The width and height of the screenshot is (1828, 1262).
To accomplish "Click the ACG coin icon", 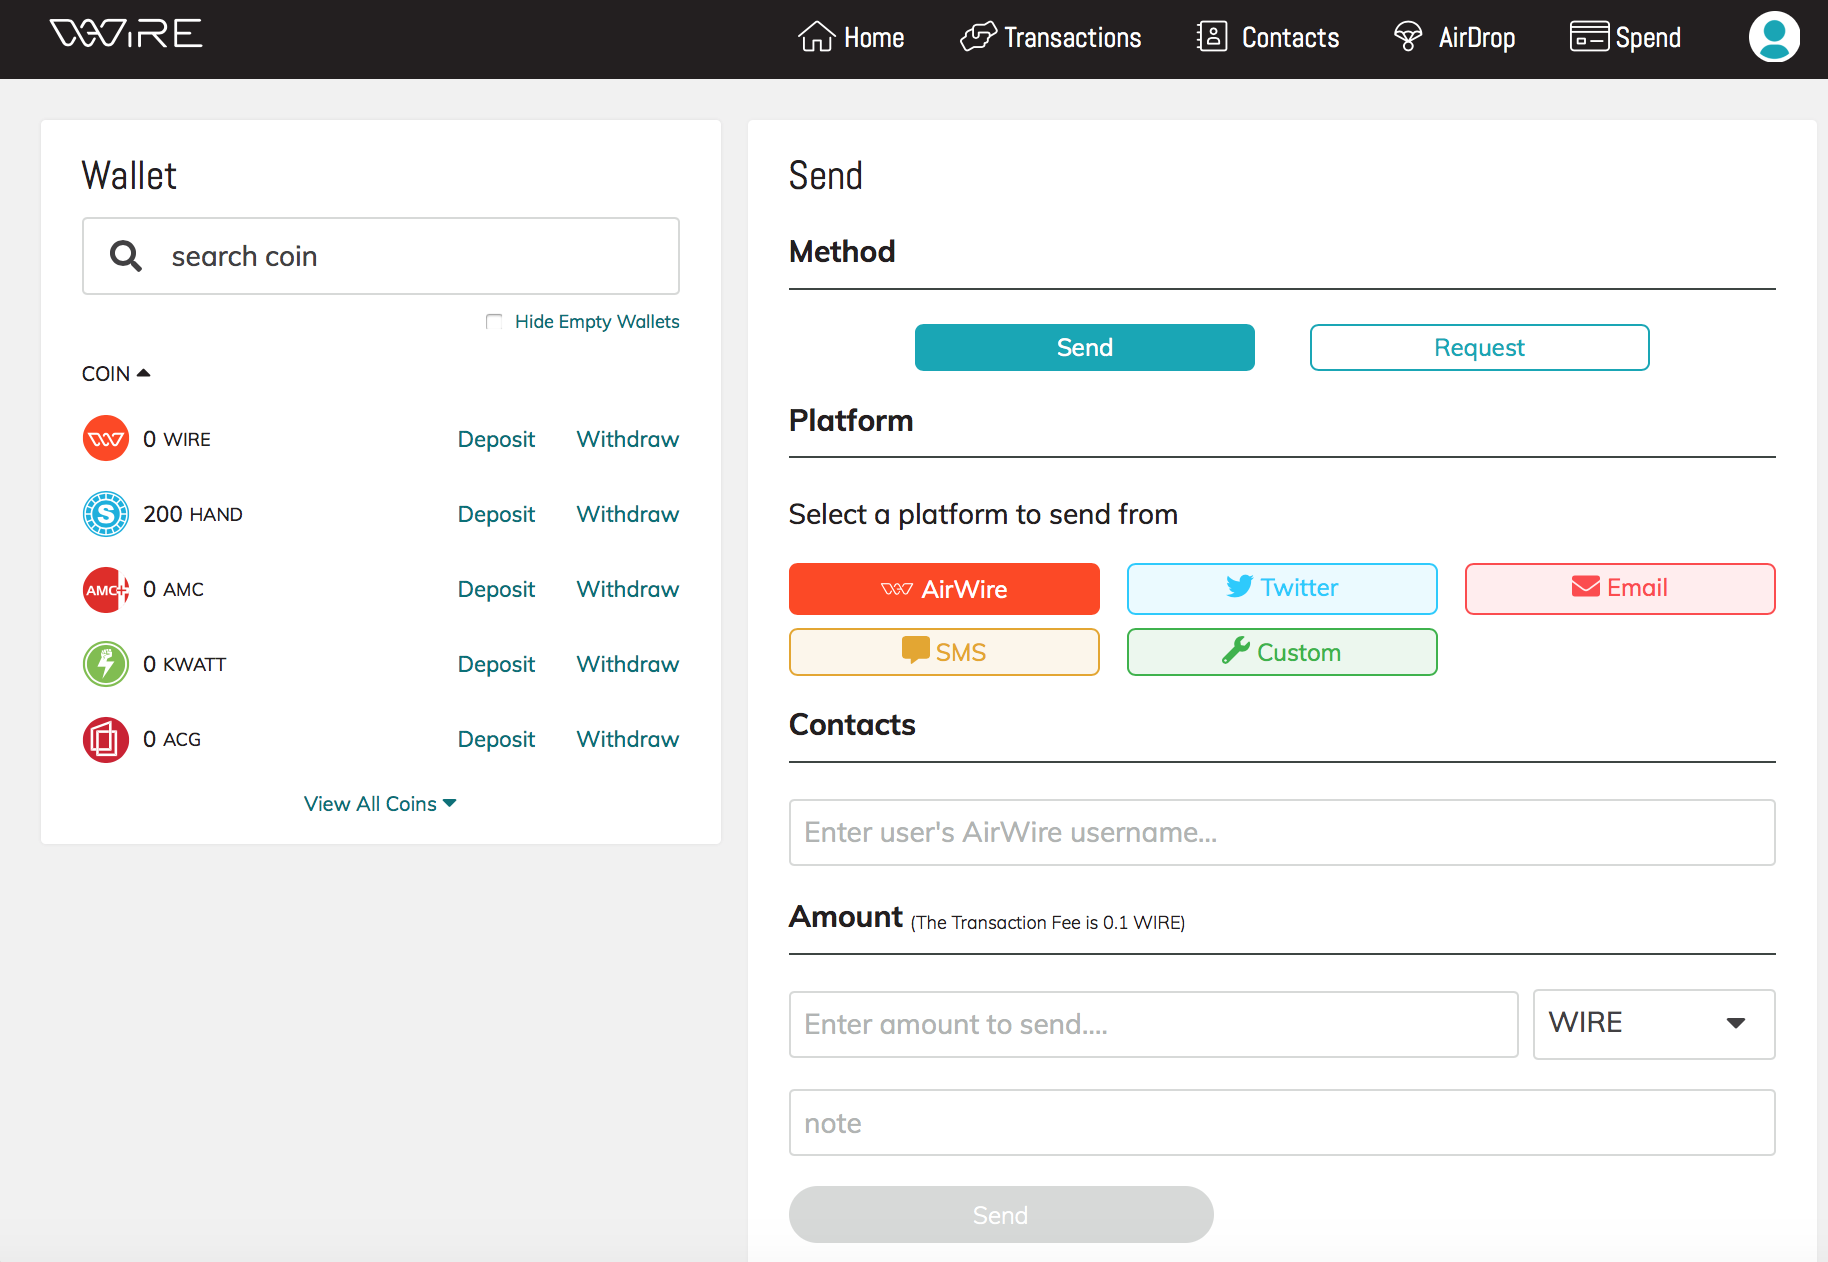I will click(x=106, y=739).
